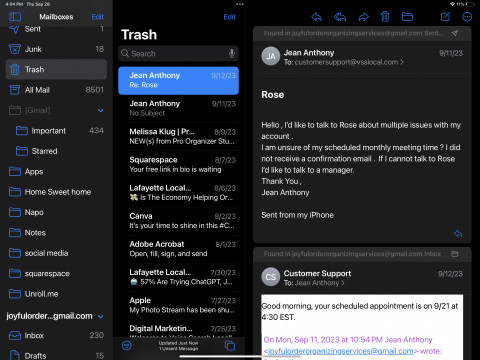
Task: Open the Notes folder
Action: 56,233
